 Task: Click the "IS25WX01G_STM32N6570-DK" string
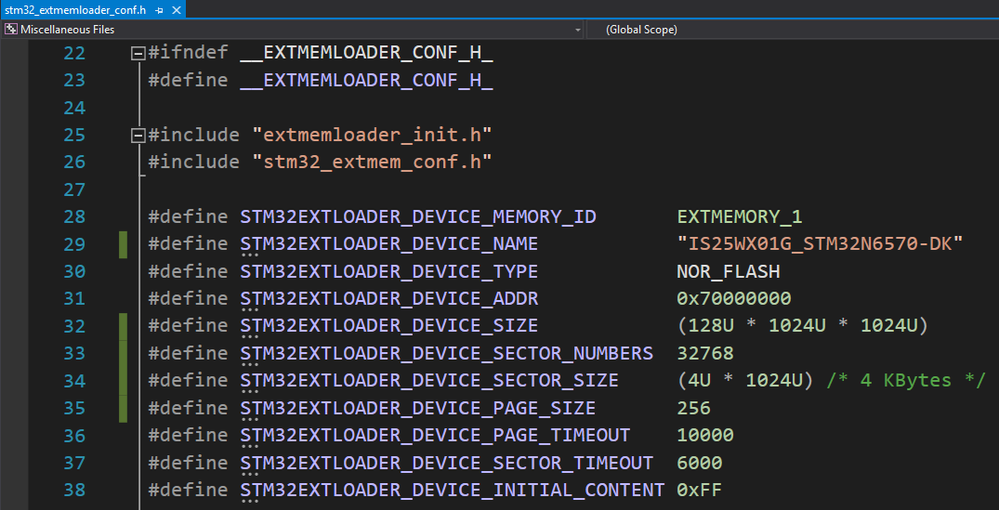820,244
